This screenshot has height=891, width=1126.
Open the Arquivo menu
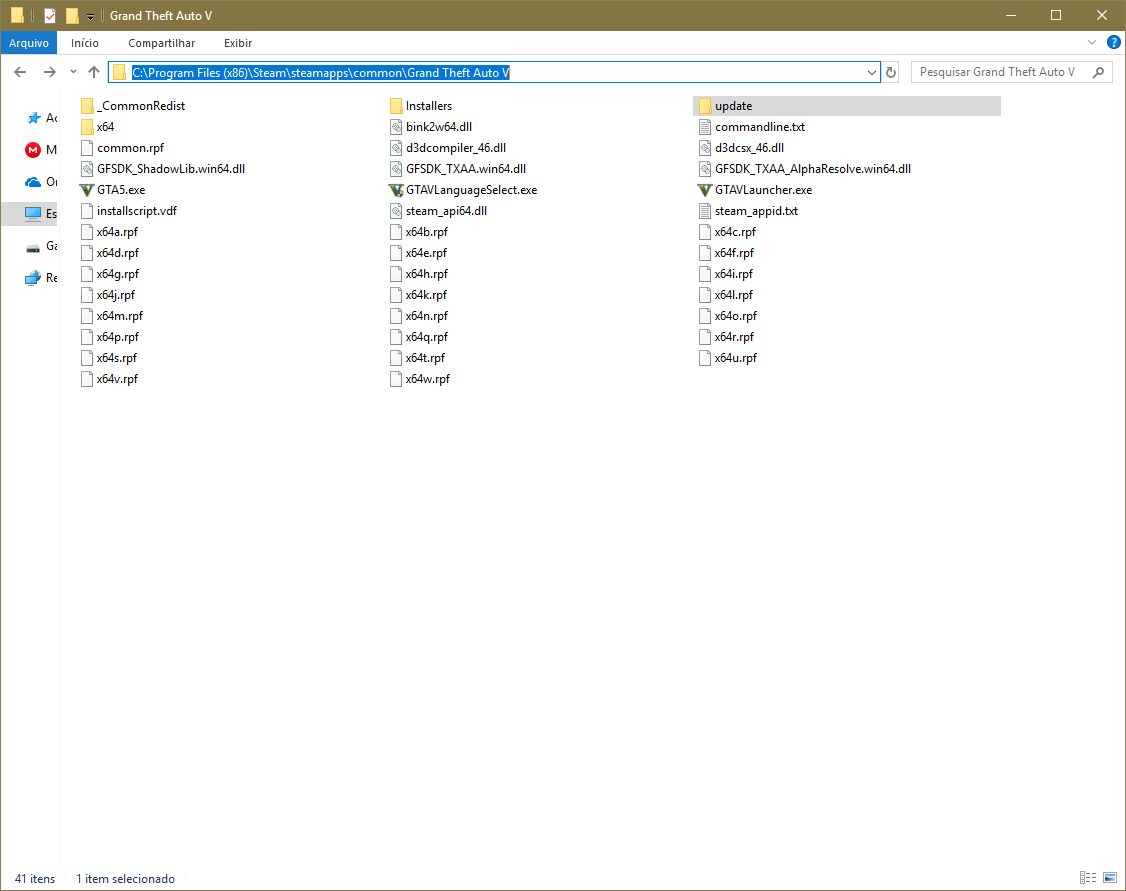[x=29, y=43]
